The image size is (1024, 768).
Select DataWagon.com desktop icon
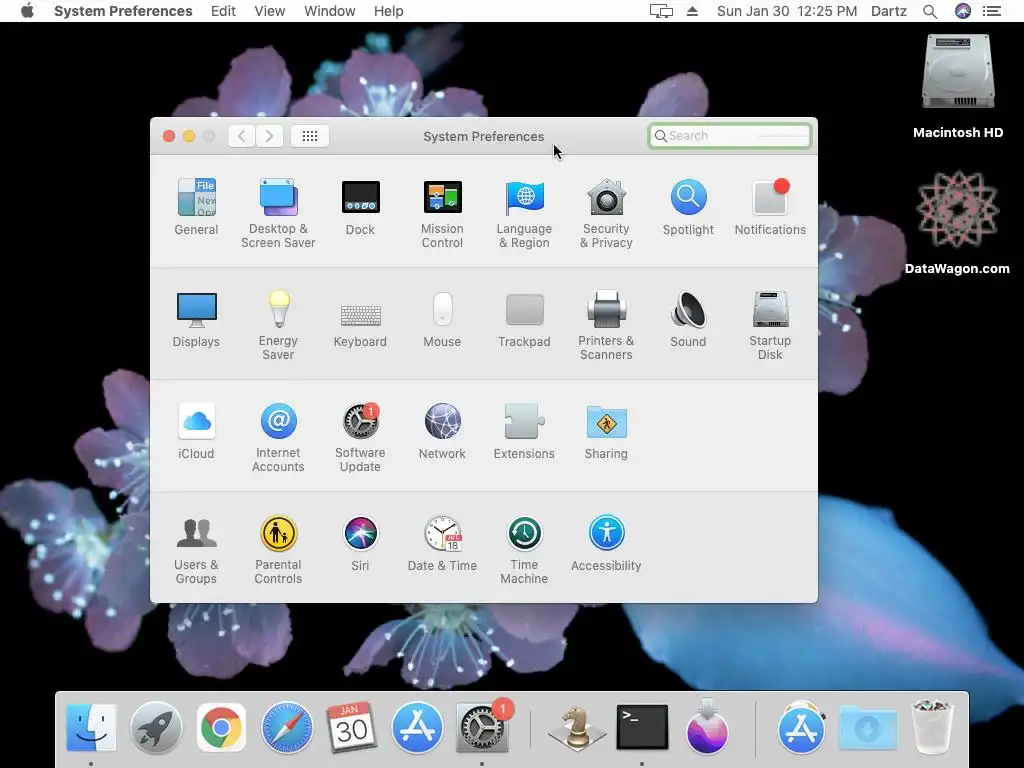957,222
